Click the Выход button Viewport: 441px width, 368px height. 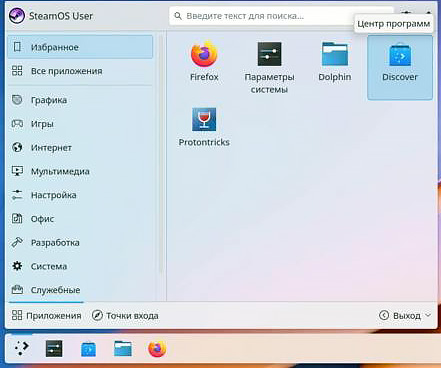coord(400,315)
